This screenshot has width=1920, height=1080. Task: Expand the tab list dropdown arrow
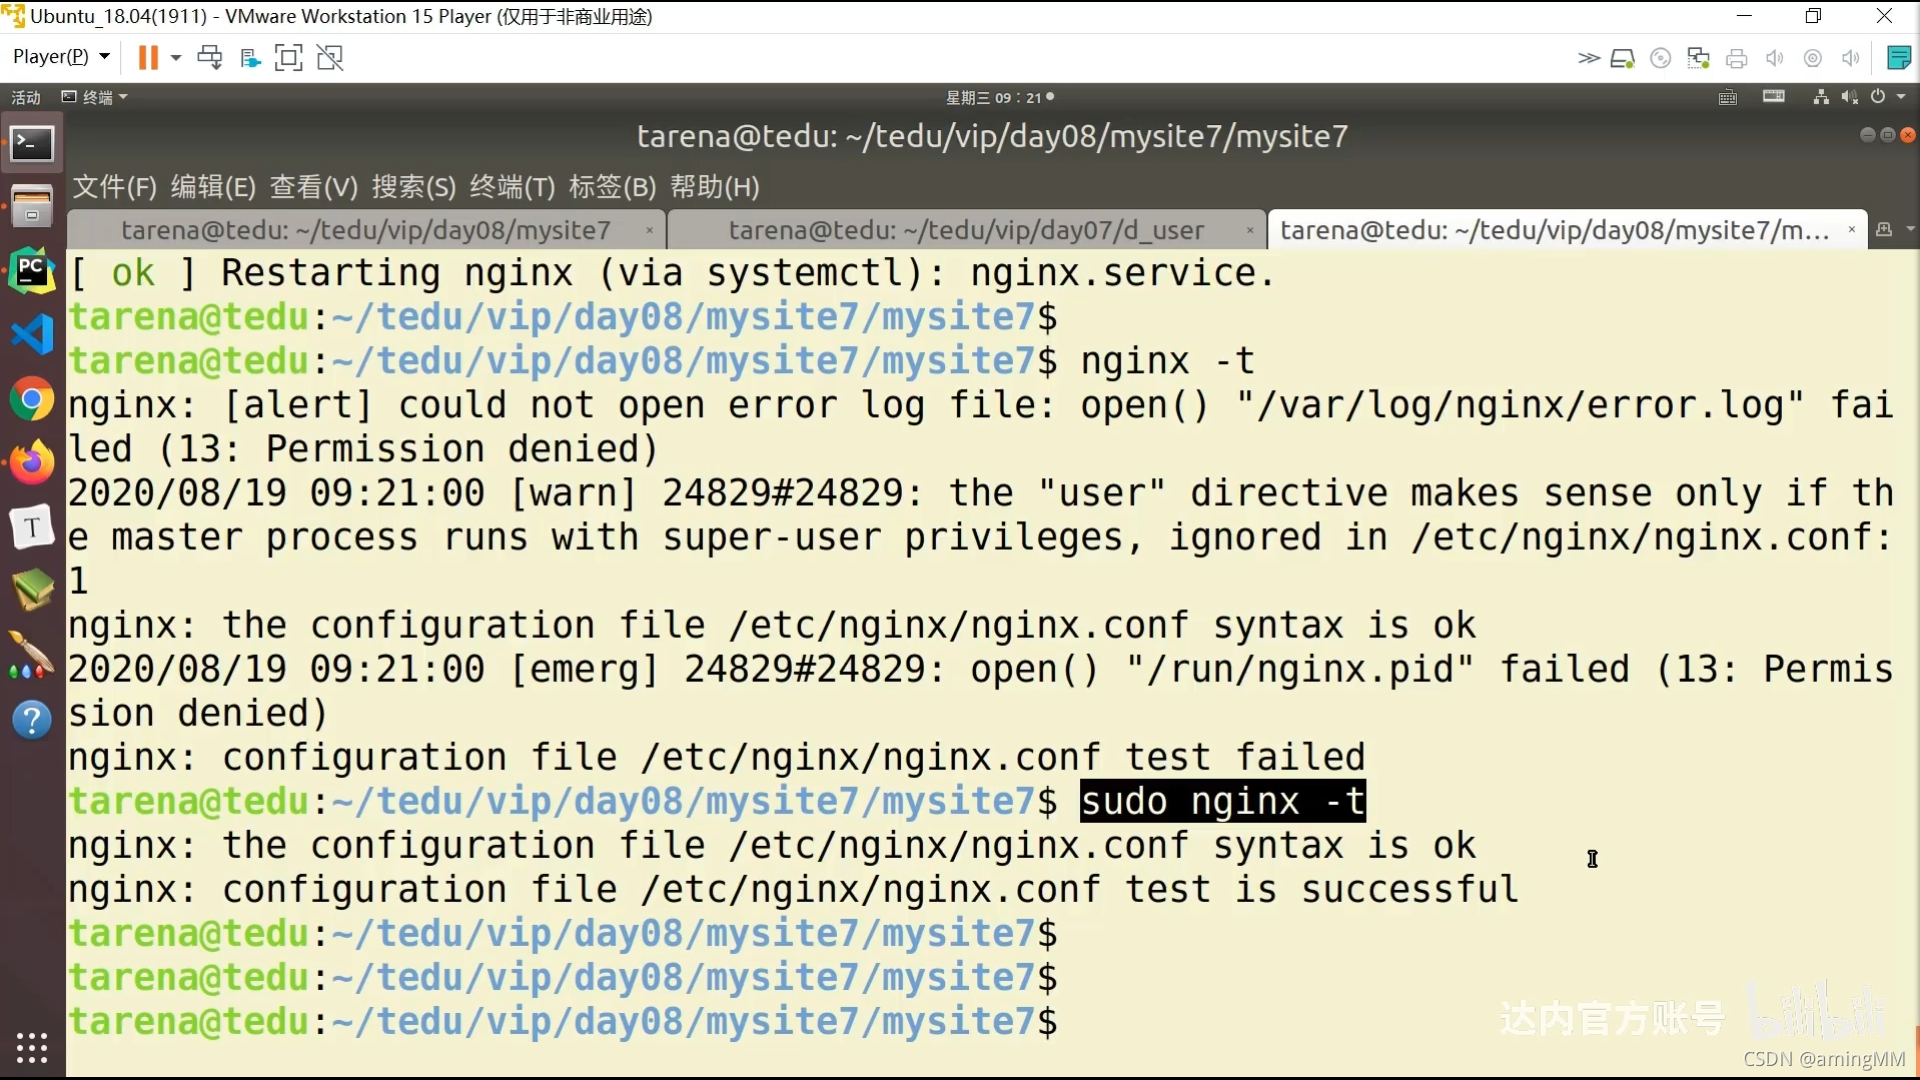(x=1910, y=230)
